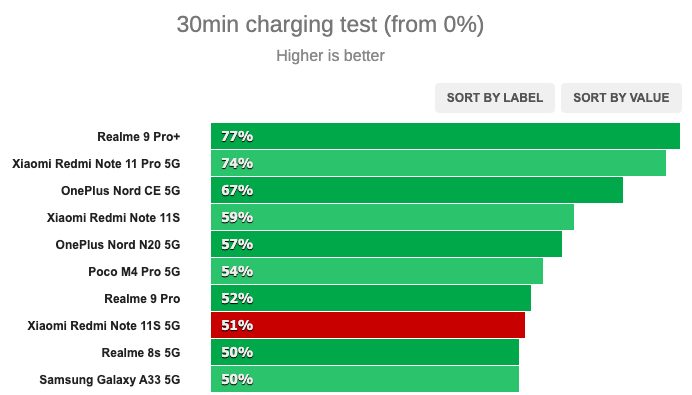This screenshot has width=692, height=395.
Task: Click the Xiaomi Redmi Note 11 Pro 5G bar
Action: 438,163
